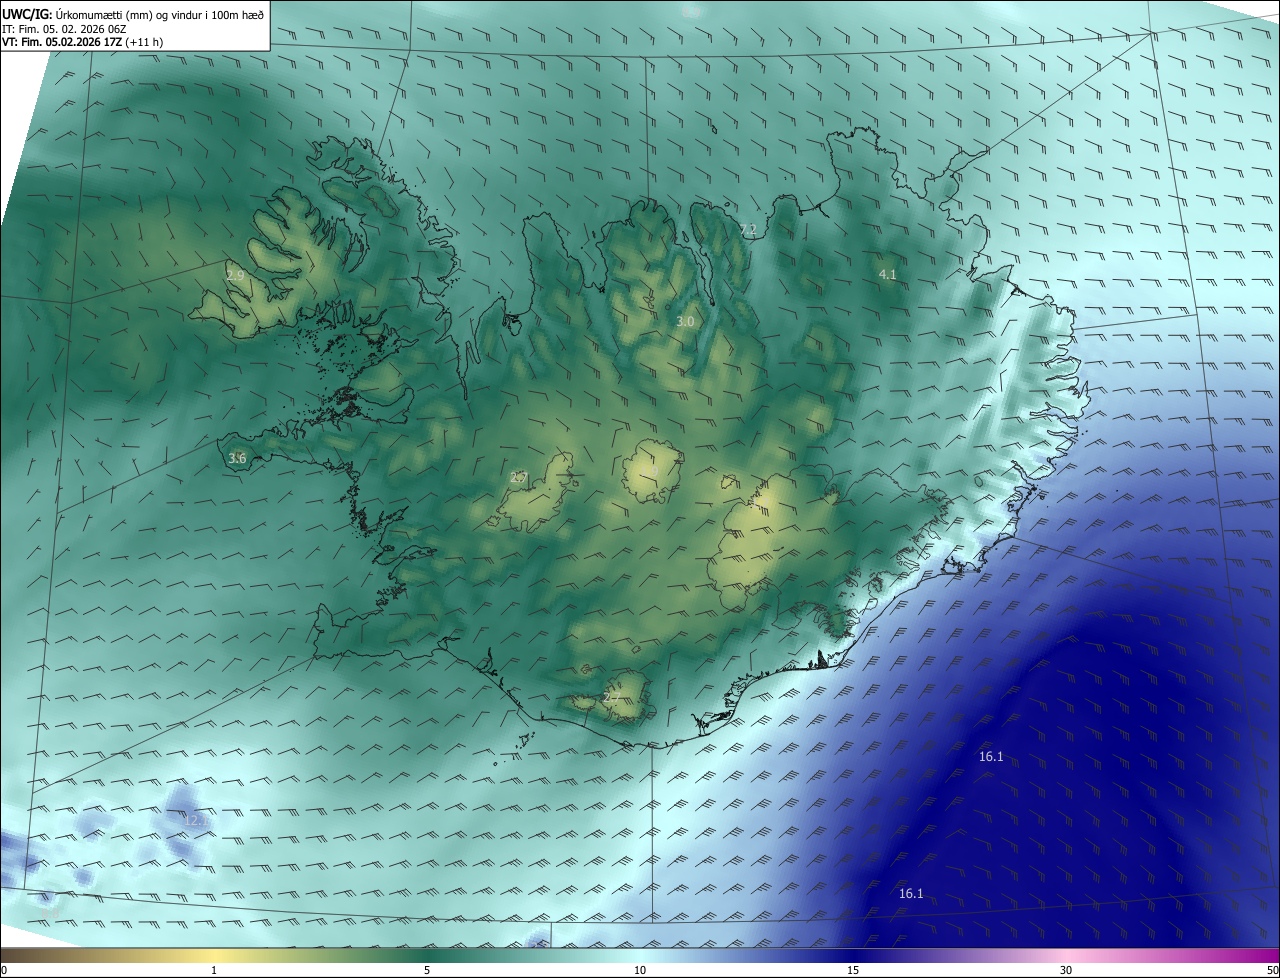Click the 3.0 value label in north Iceland
Screen dimensions: 1280x978
tap(685, 321)
